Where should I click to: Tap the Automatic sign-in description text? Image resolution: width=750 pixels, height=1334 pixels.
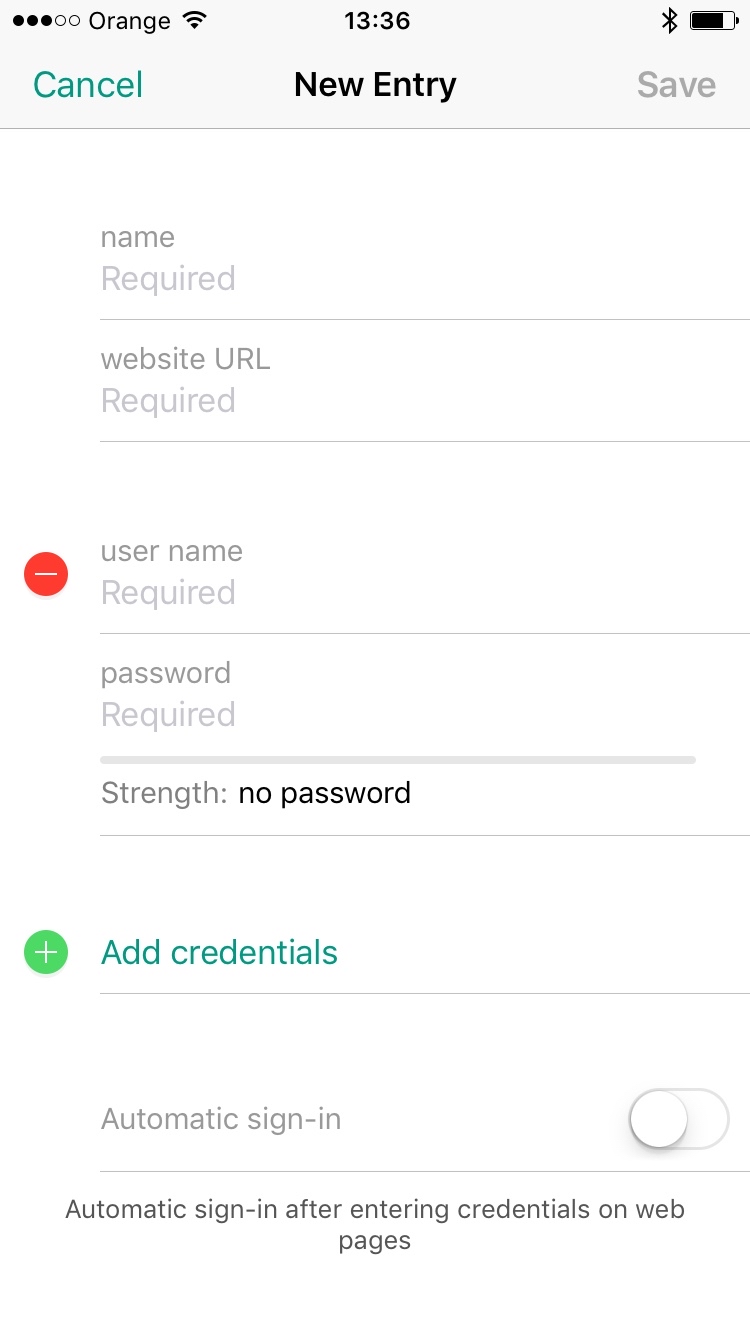click(x=375, y=1225)
